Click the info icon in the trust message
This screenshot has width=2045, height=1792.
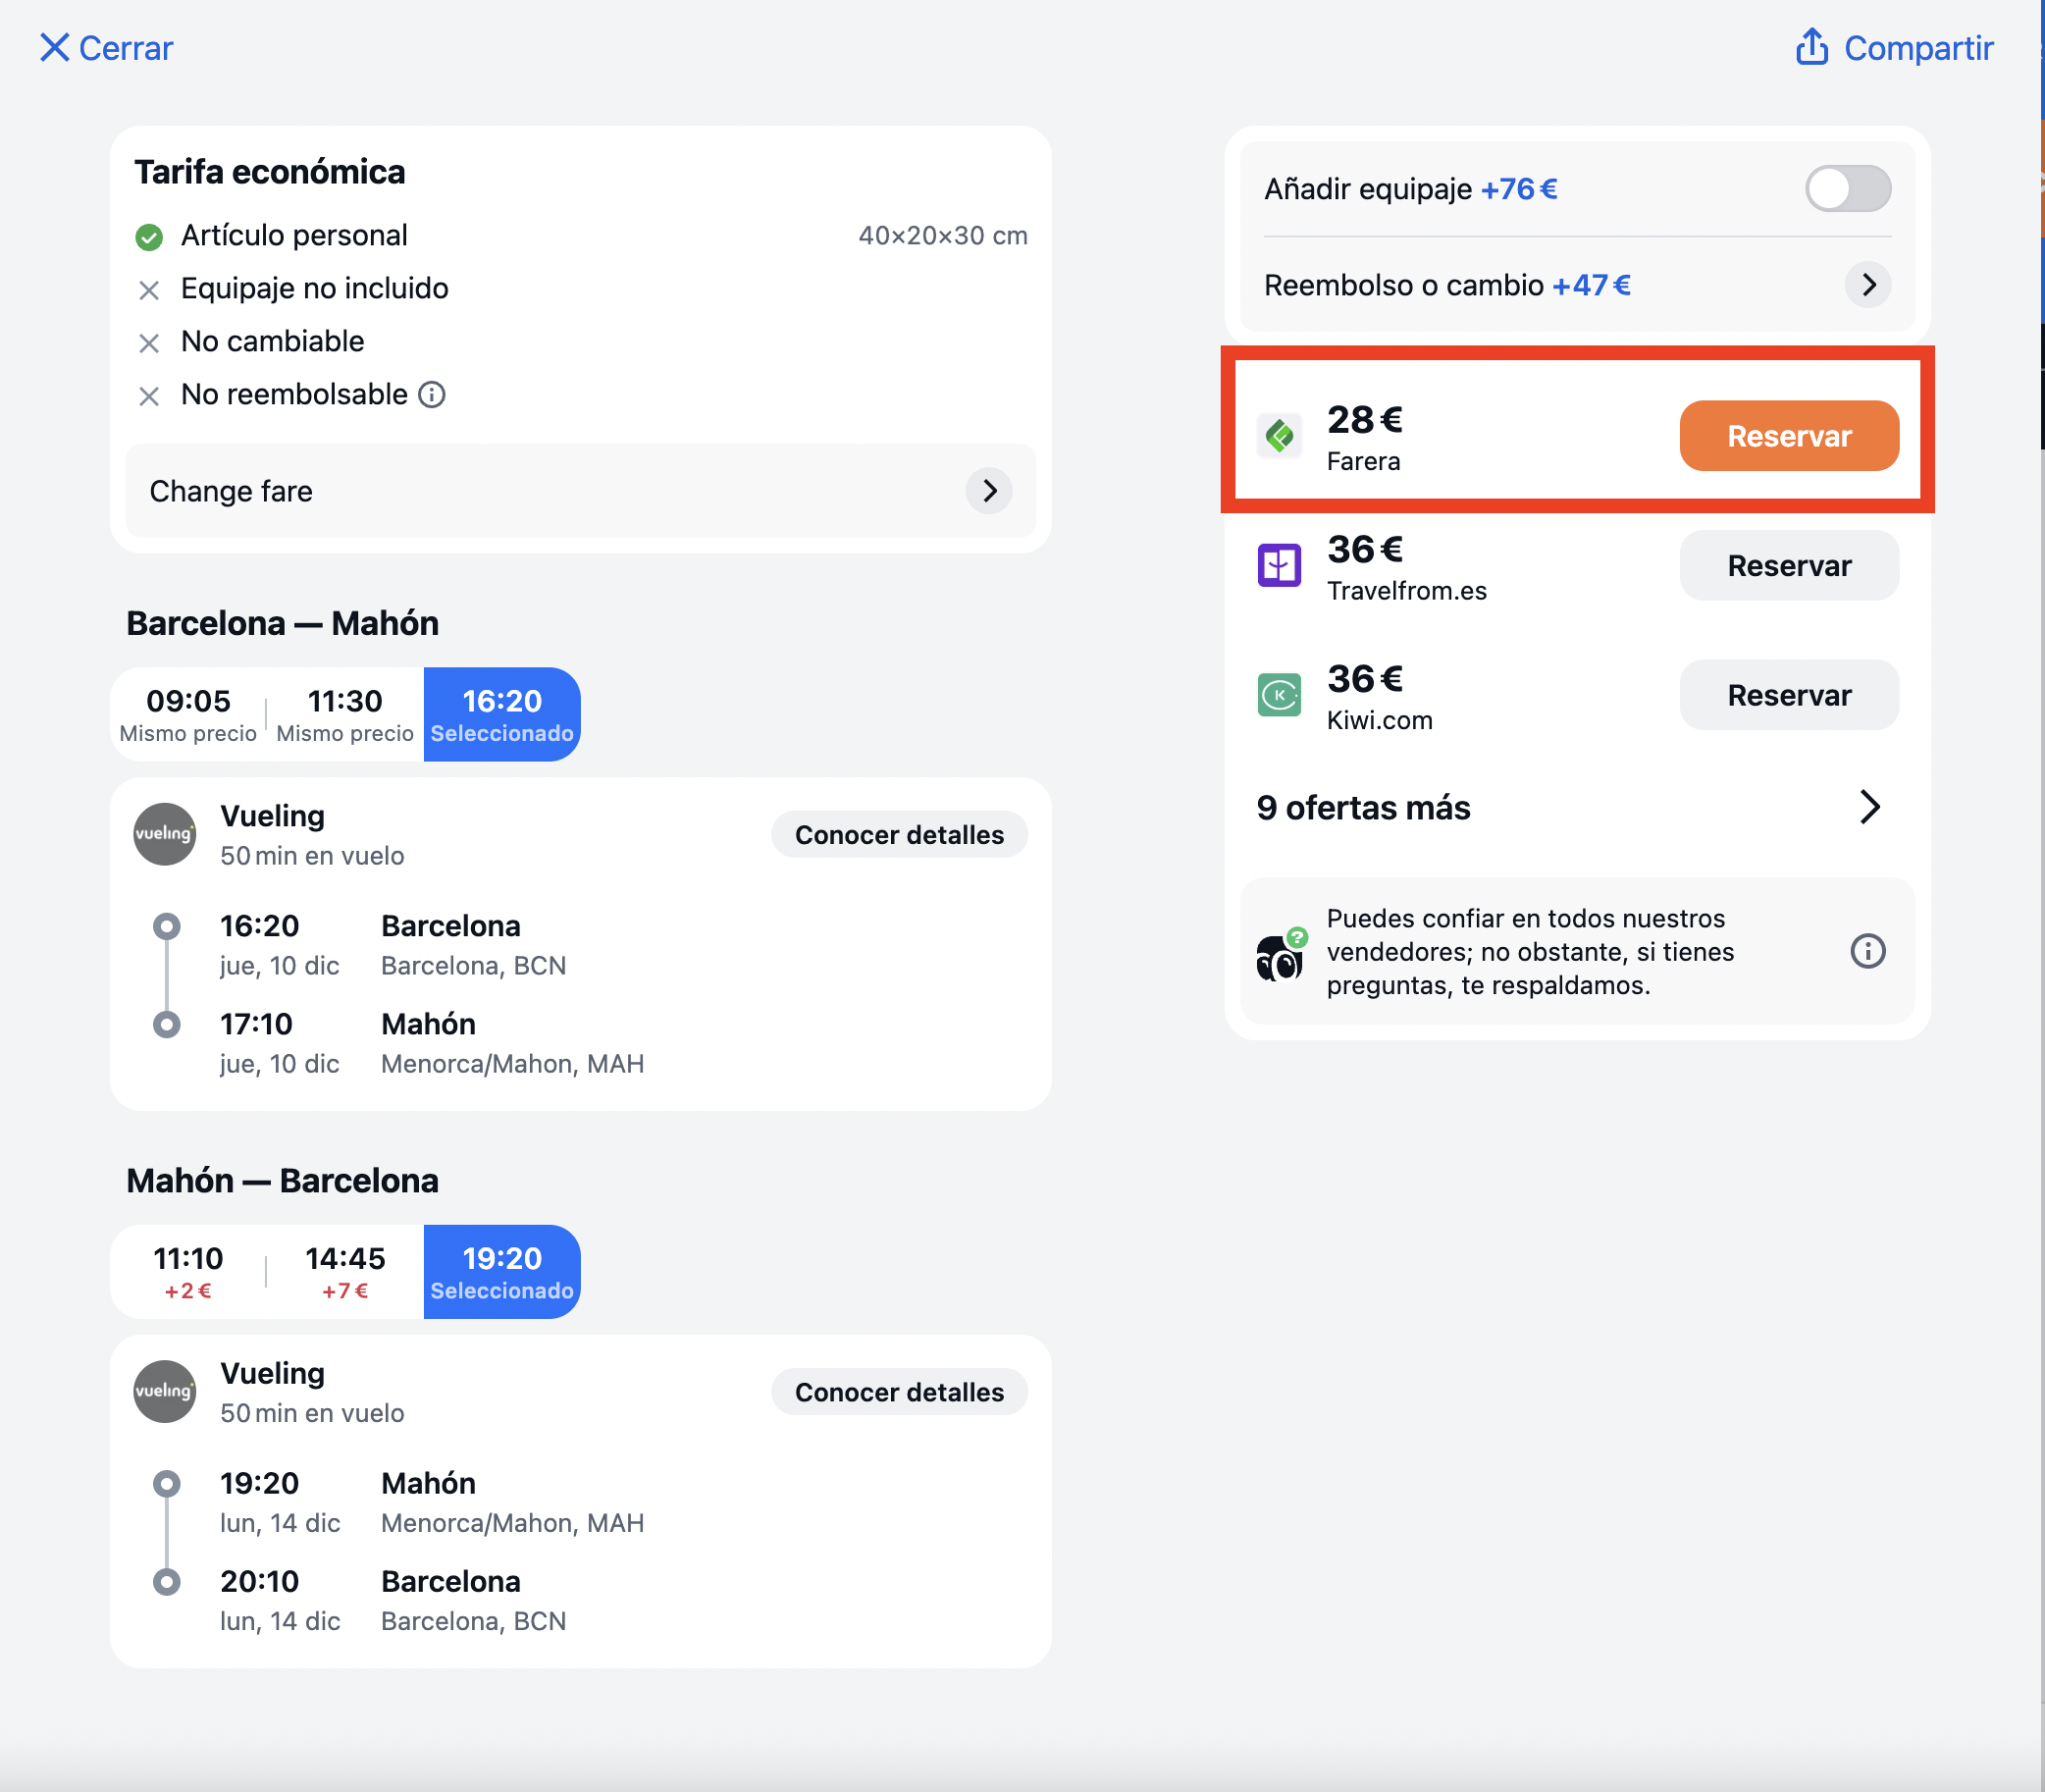(1867, 951)
